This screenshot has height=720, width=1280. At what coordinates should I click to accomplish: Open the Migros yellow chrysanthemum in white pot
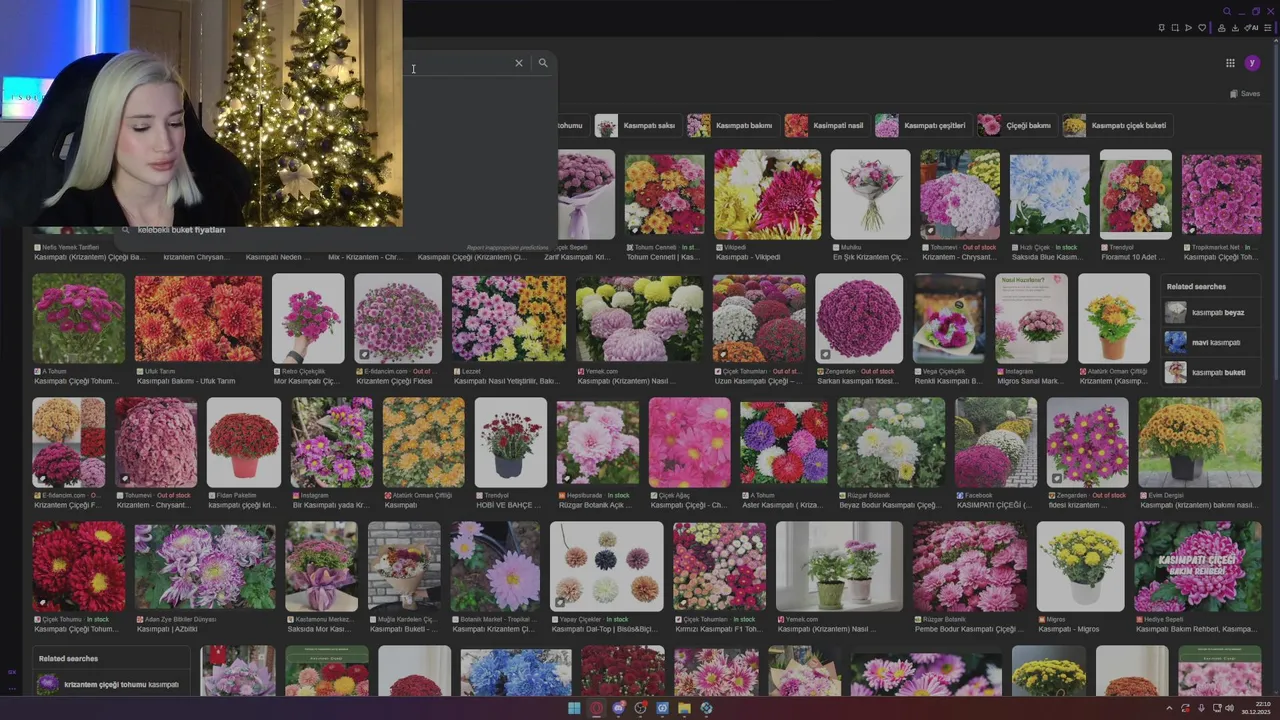click(1080, 566)
